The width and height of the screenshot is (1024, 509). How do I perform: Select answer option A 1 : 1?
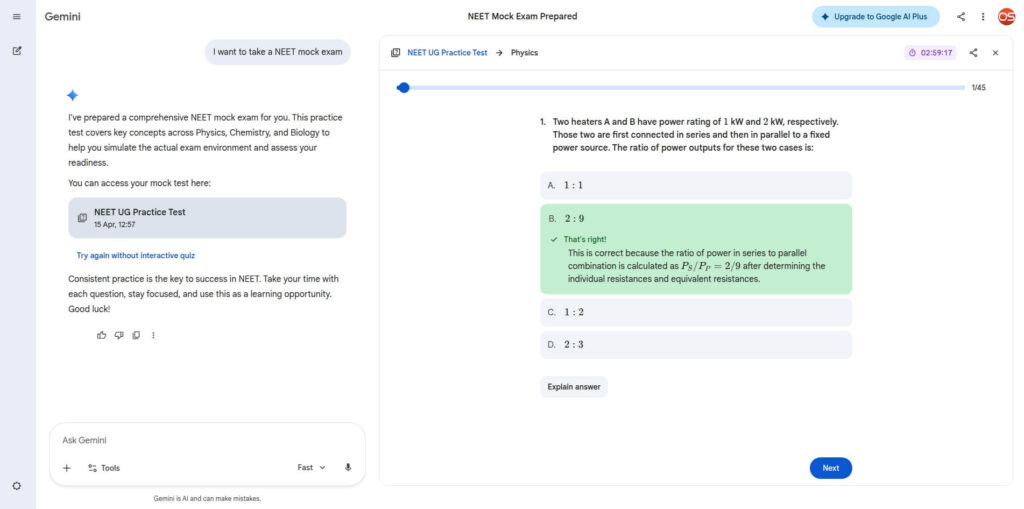[x=696, y=186]
